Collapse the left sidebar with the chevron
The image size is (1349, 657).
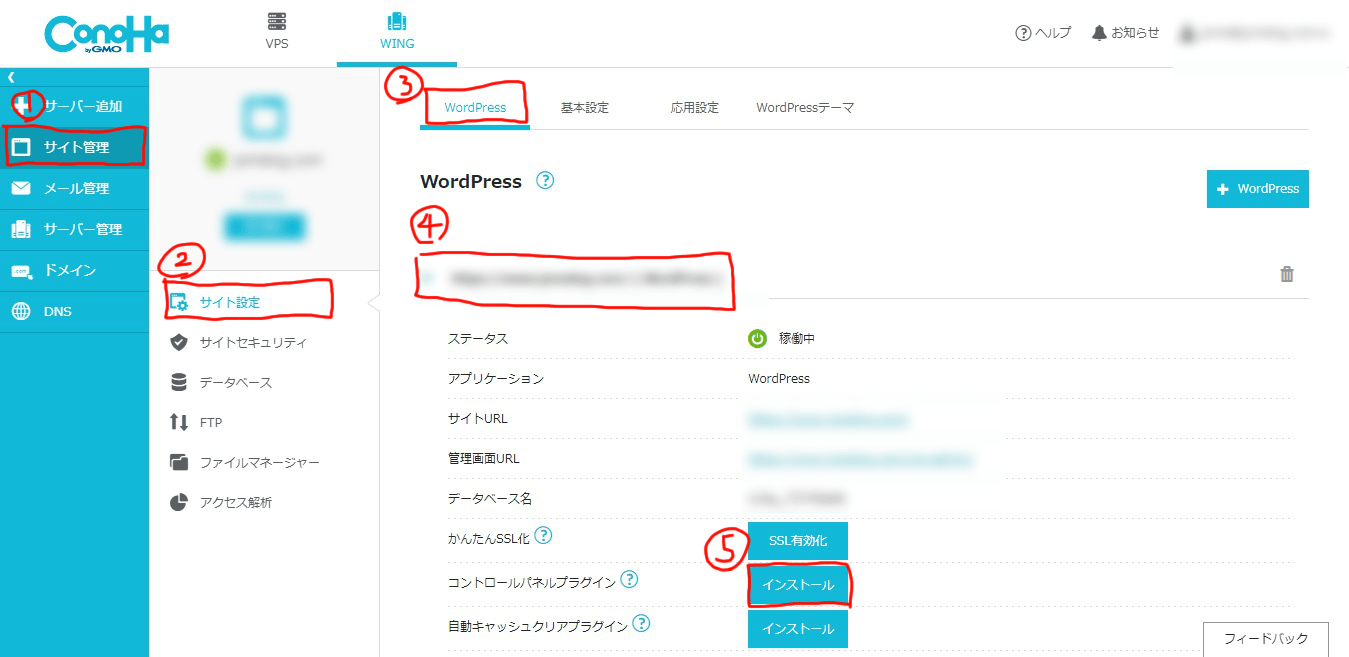pyautogui.click(x=11, y=76)
